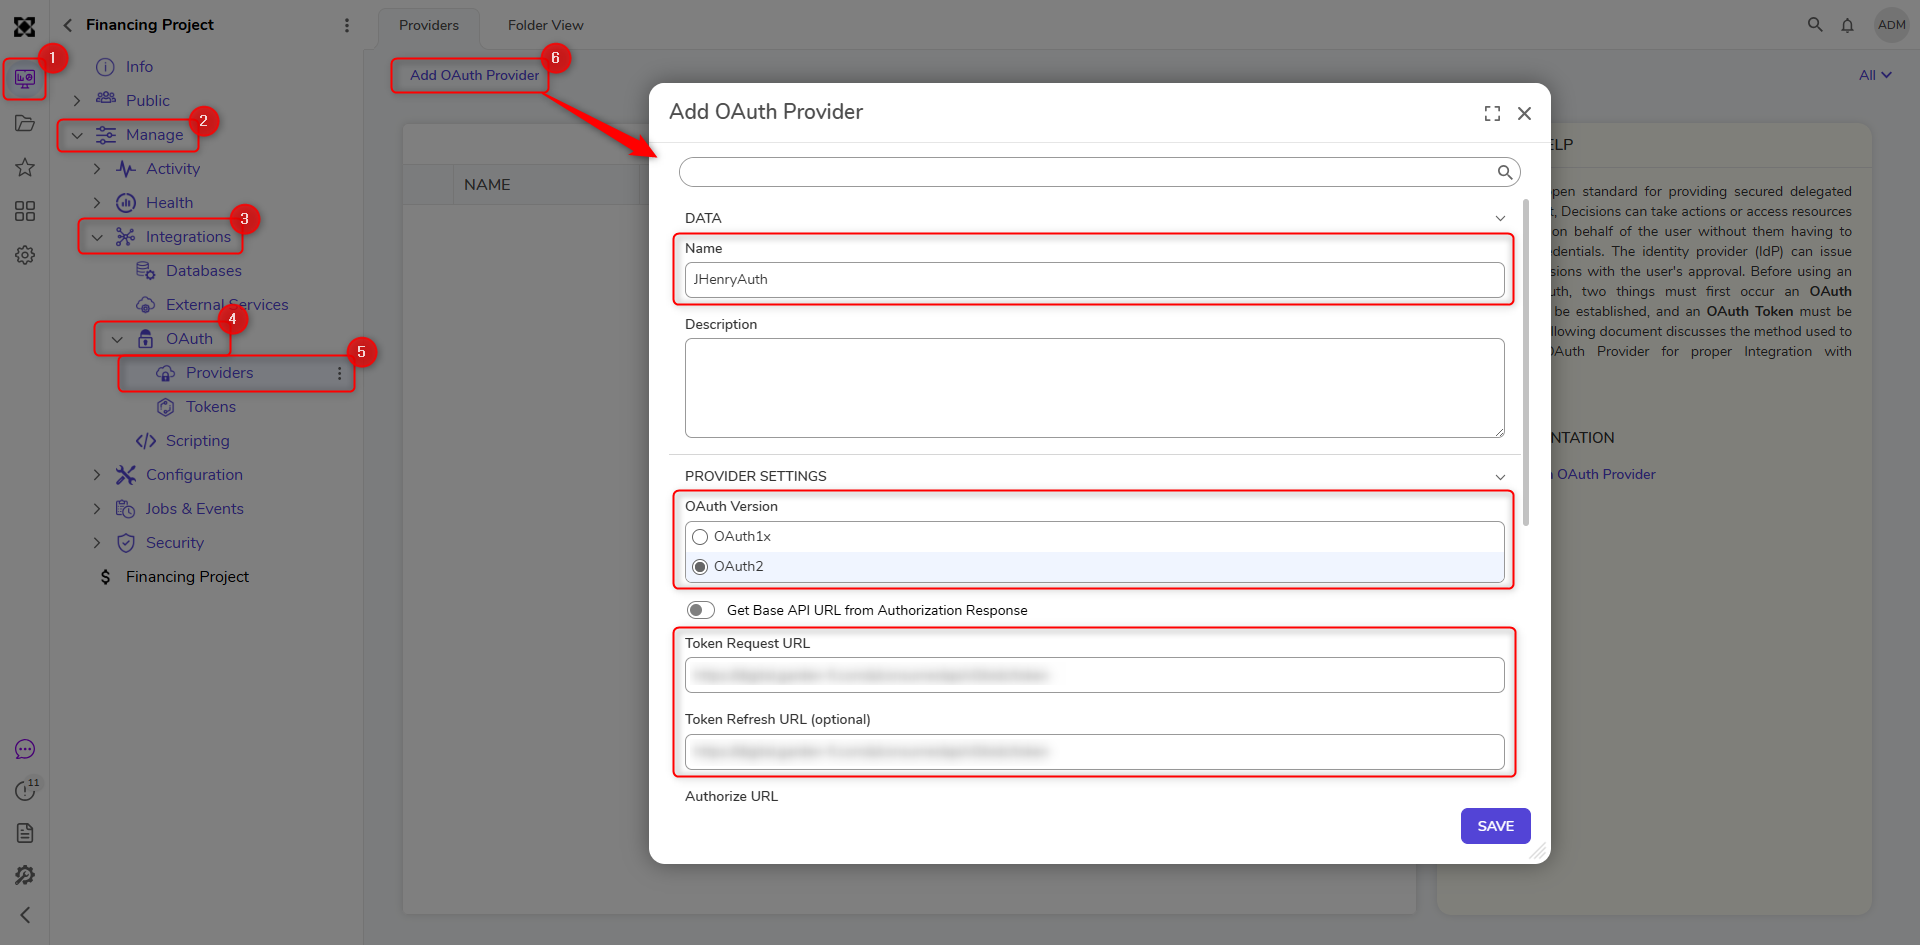
Task: Collapse the sidebar with the left chevron
Action: click(25, 915)
